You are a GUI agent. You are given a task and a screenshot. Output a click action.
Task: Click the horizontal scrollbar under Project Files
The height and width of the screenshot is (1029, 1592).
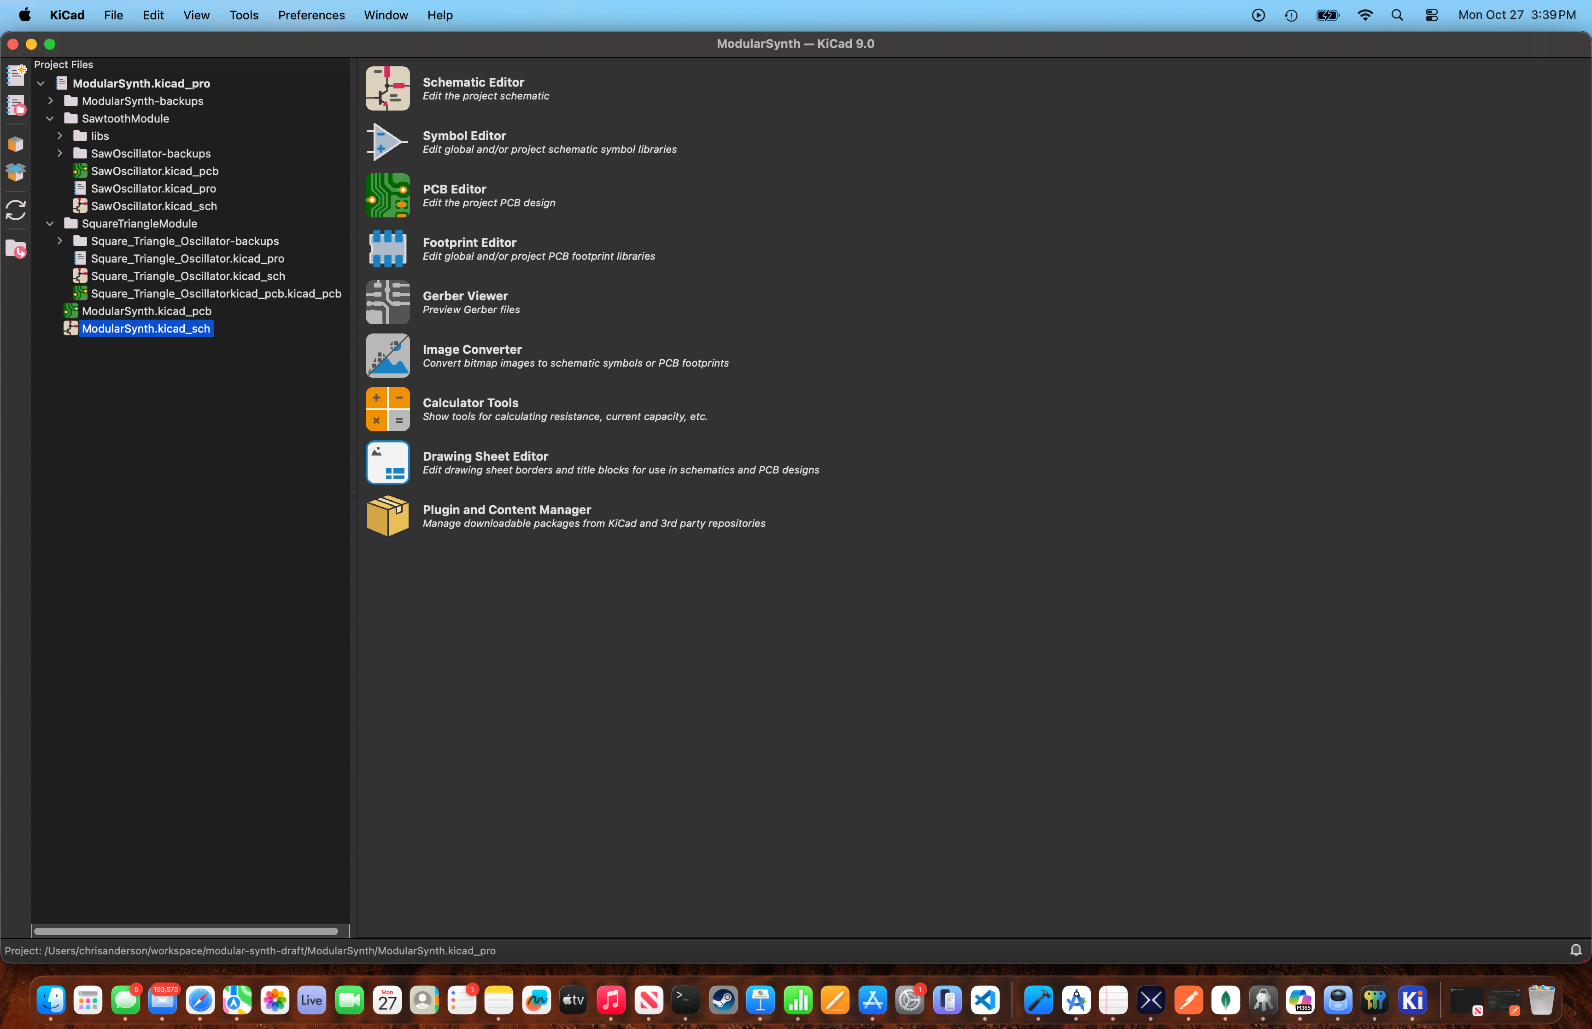pyautogui.click(x=186, y=931)
